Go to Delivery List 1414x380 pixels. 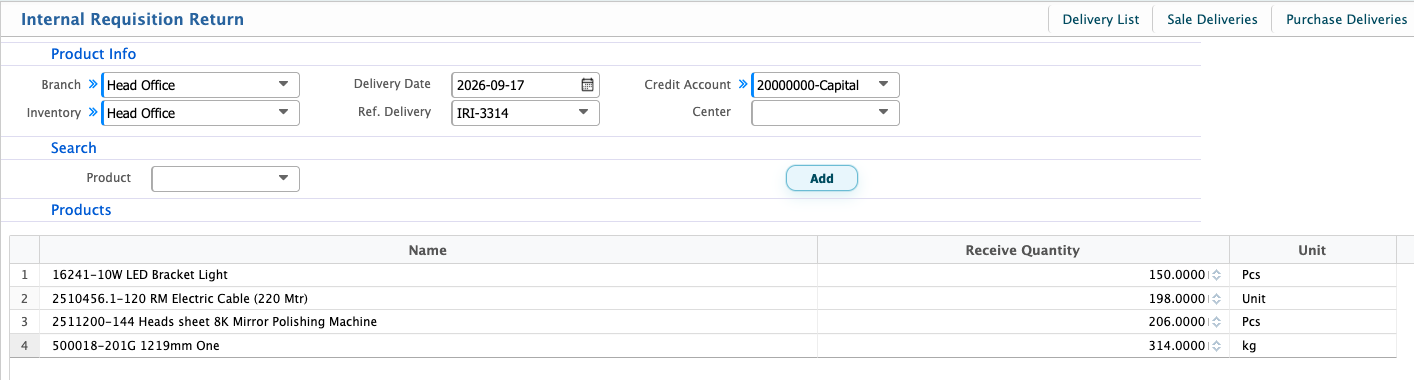point(1101,19)
